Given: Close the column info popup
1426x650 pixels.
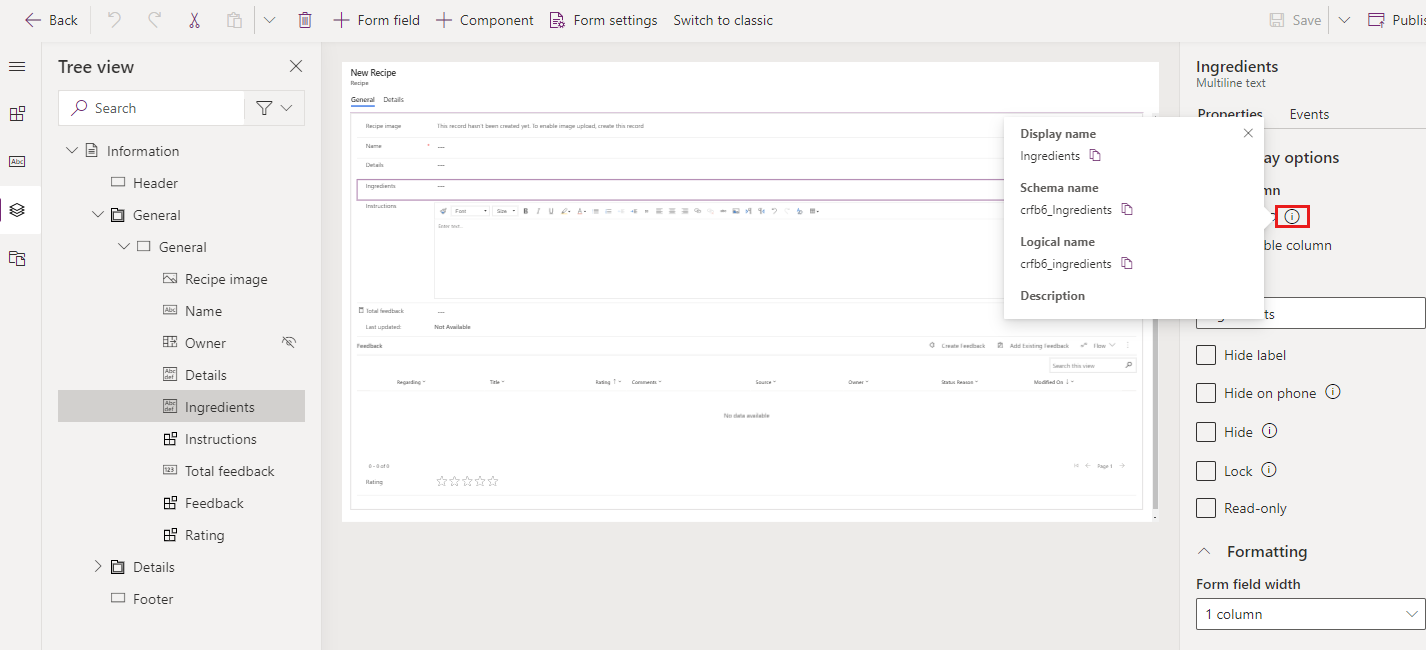Looking at the screenshot, I should pyautogui.click(x=1248, y=133).
